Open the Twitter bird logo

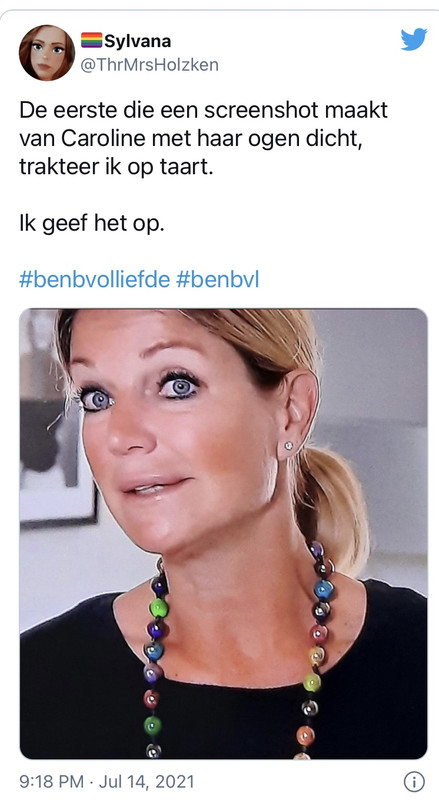(413, 39)
